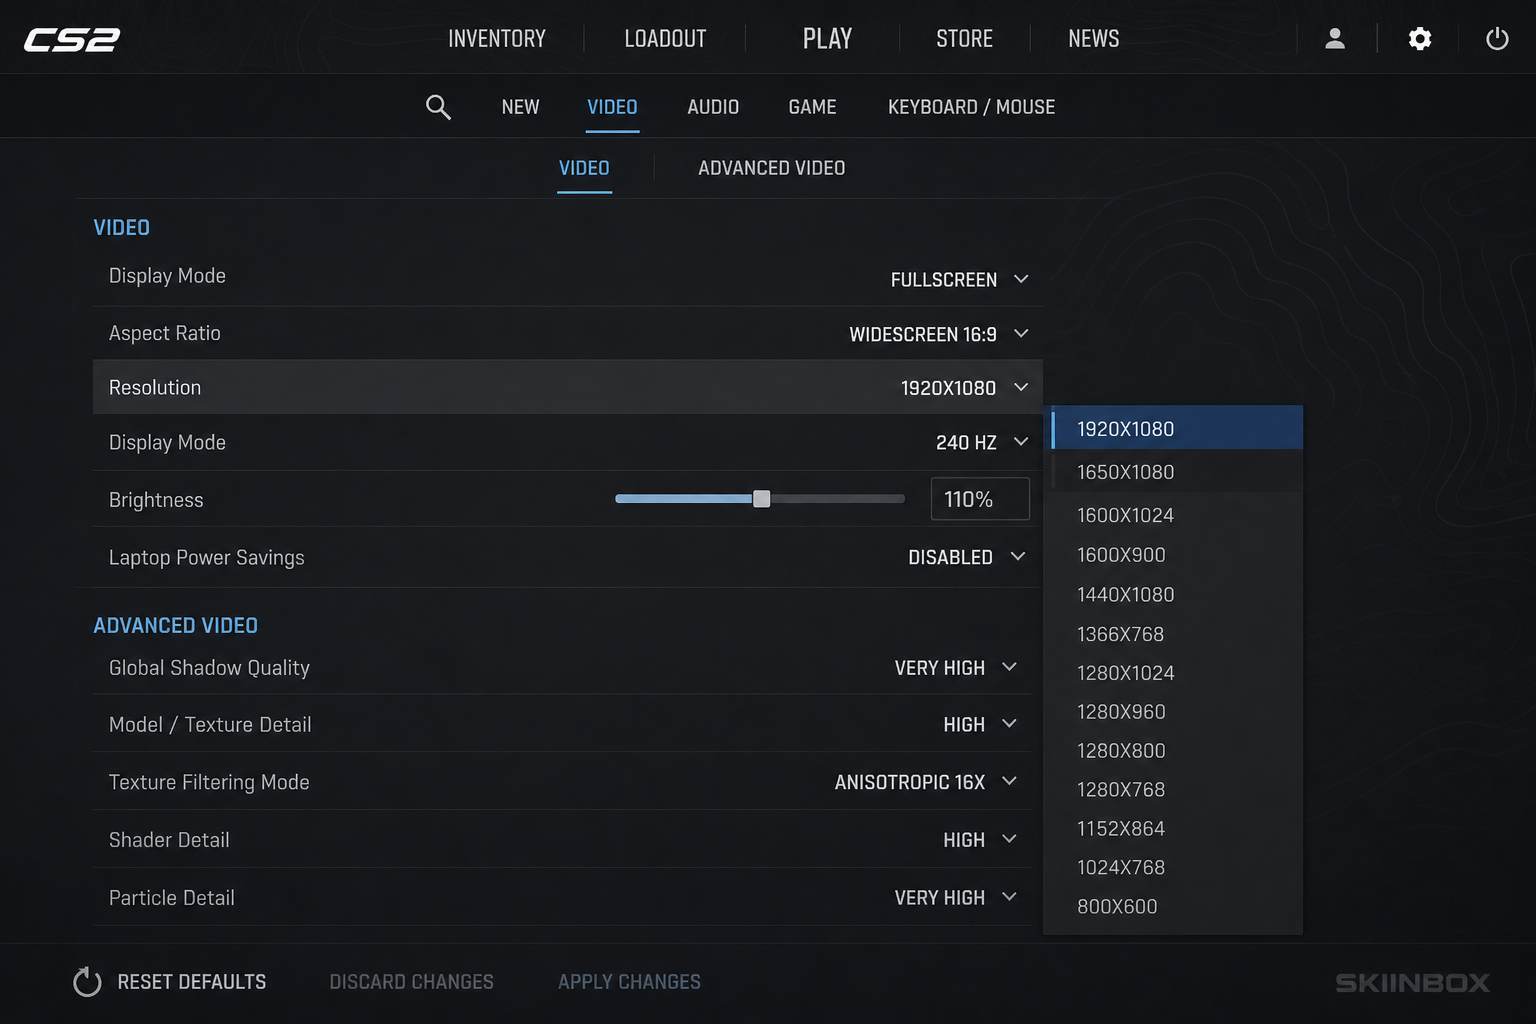Viewport: 1536px width, 1024px height.
Task: Open the settings gear icon
Action: [x=1420, y=39]
